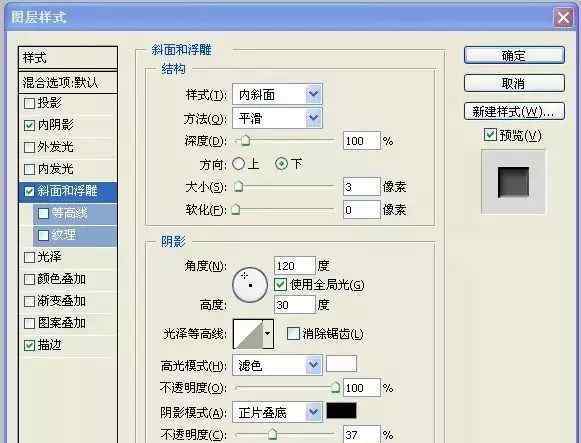Enable the 消除锯齿 anti-alias checkbox
This screenshot has width=581, height=443.
[293, 333]
